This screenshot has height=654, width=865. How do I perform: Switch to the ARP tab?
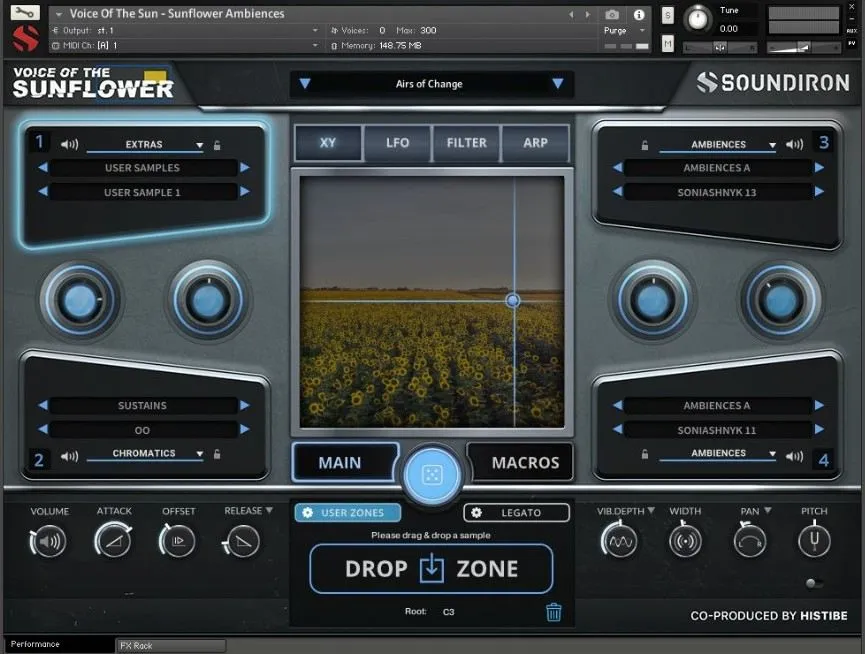point(535,143)
